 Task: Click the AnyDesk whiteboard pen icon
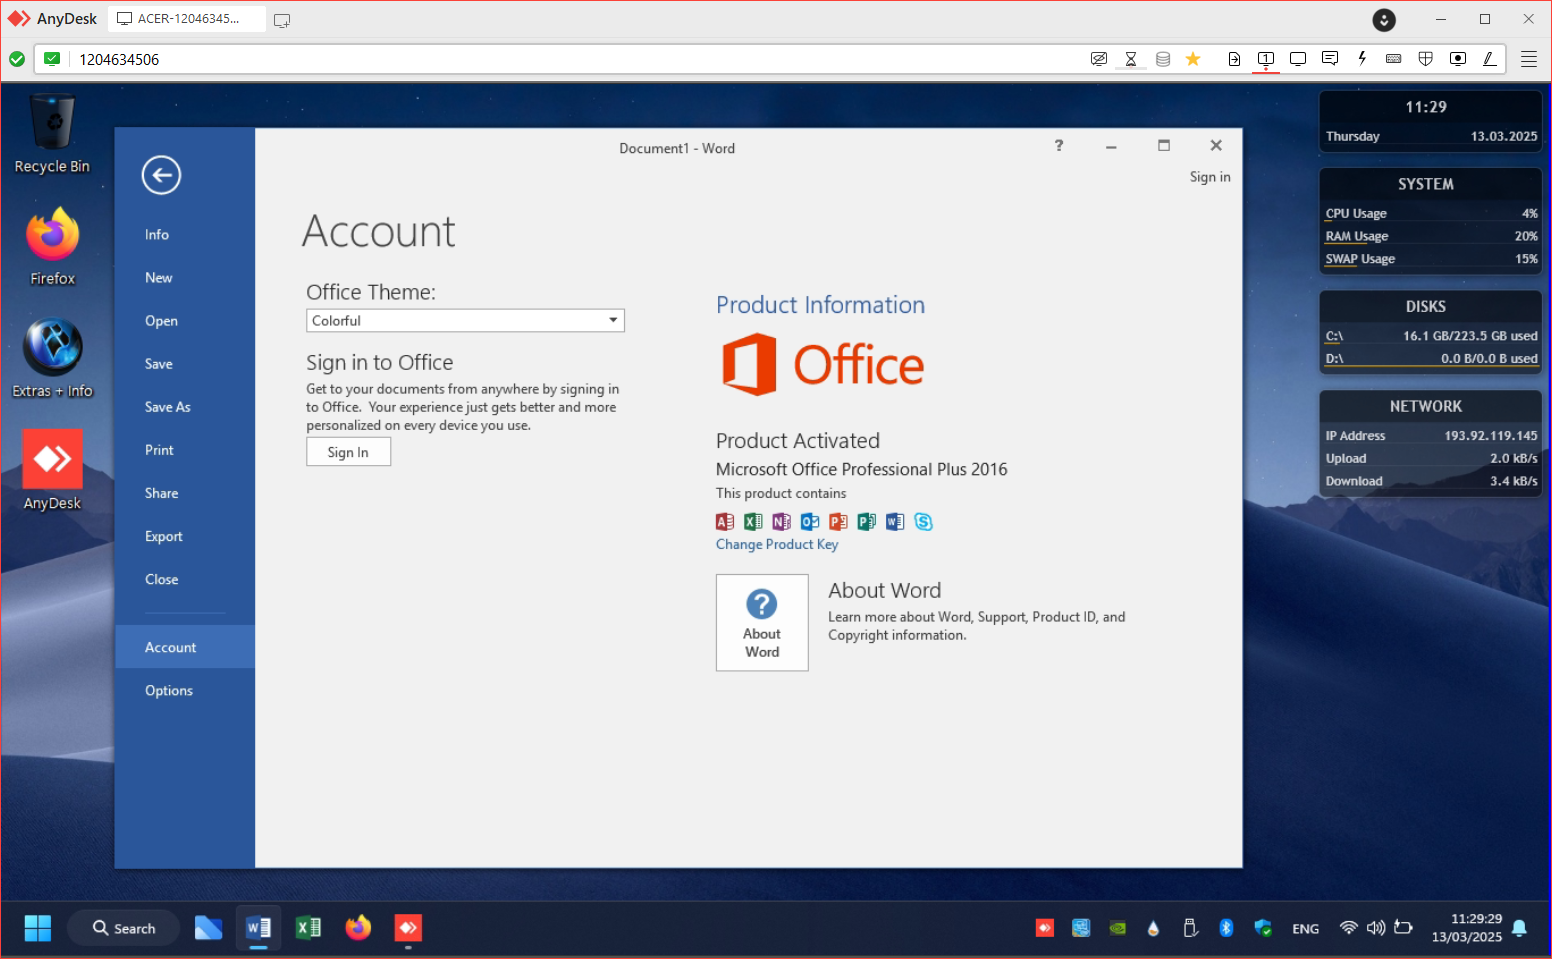(x=1490, y=59)
